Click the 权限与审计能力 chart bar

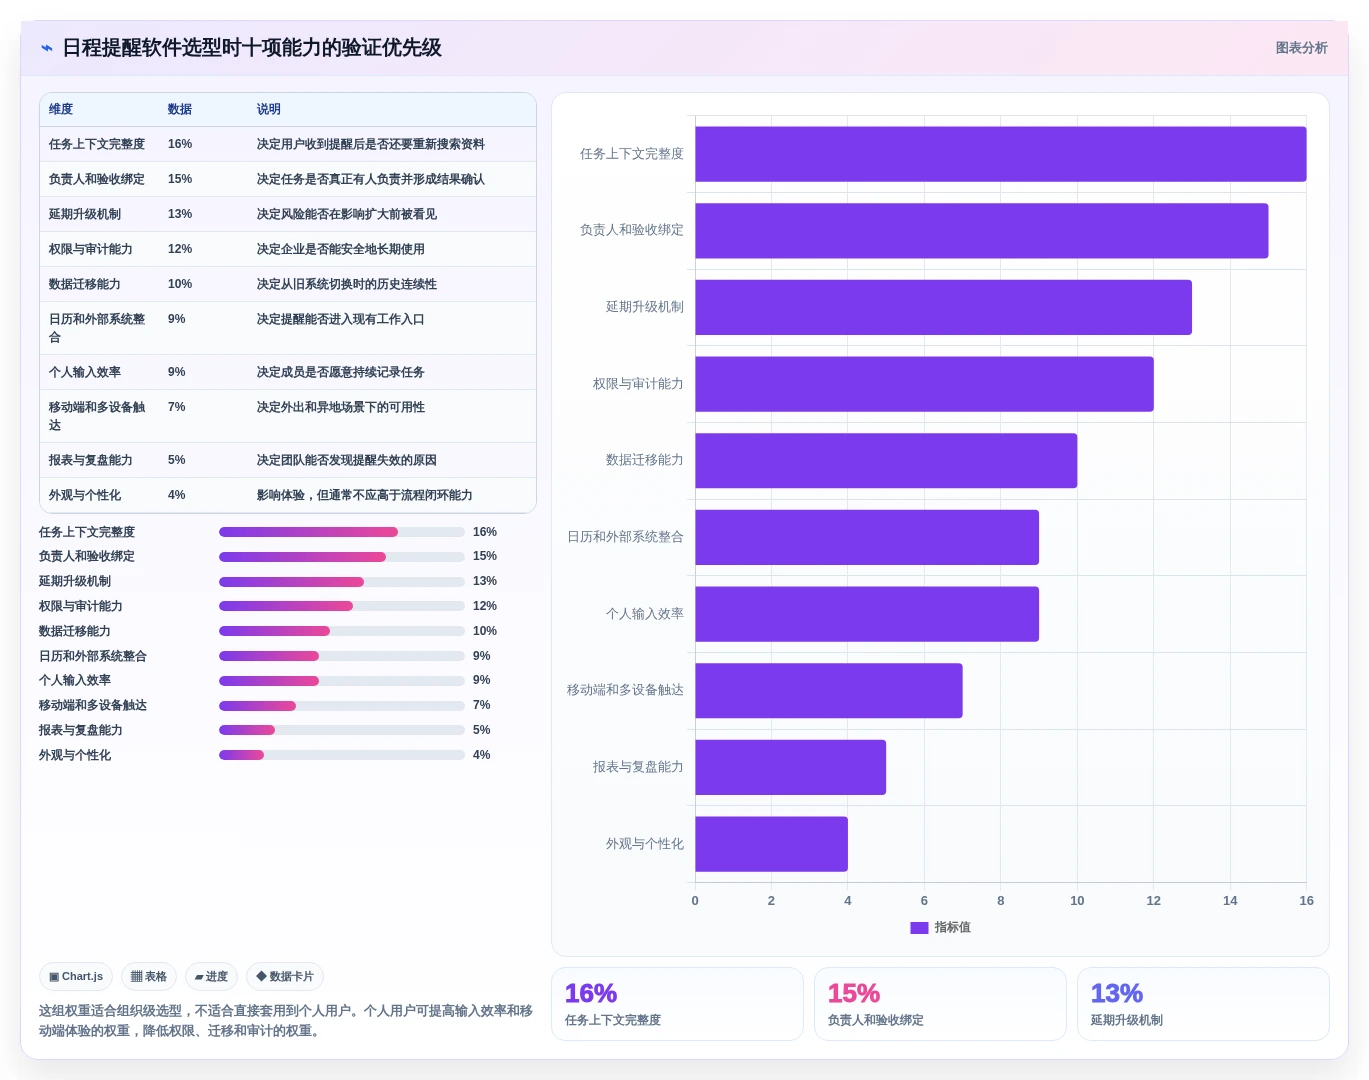(x=925, y=384)
